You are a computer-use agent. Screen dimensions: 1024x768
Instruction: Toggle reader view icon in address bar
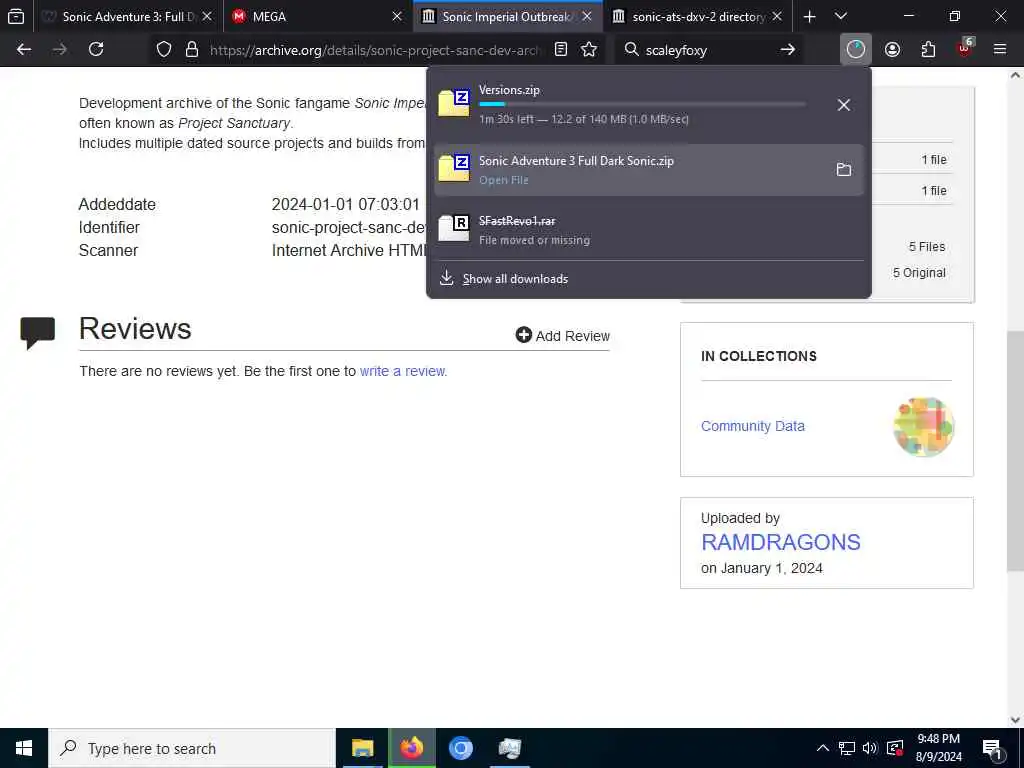point(560,50)
